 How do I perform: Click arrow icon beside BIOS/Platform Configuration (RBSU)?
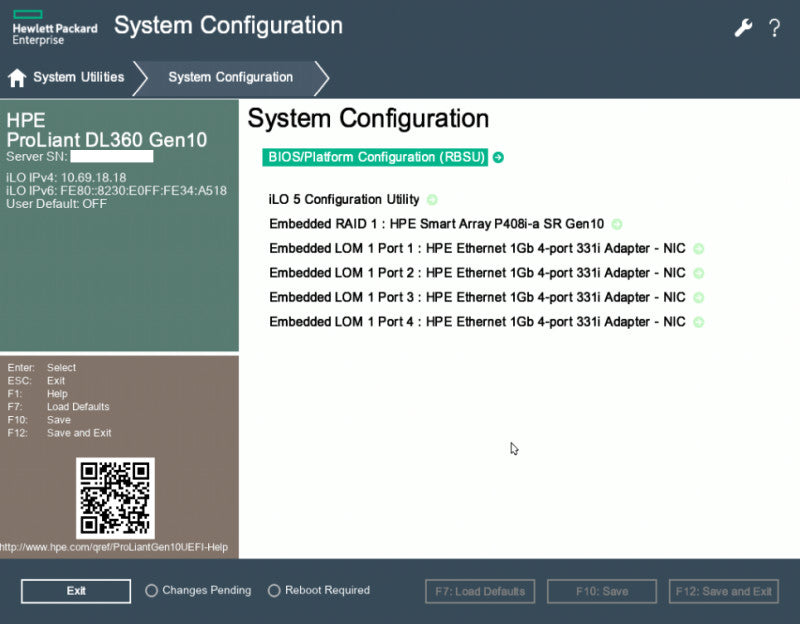(x=498, y=157)
